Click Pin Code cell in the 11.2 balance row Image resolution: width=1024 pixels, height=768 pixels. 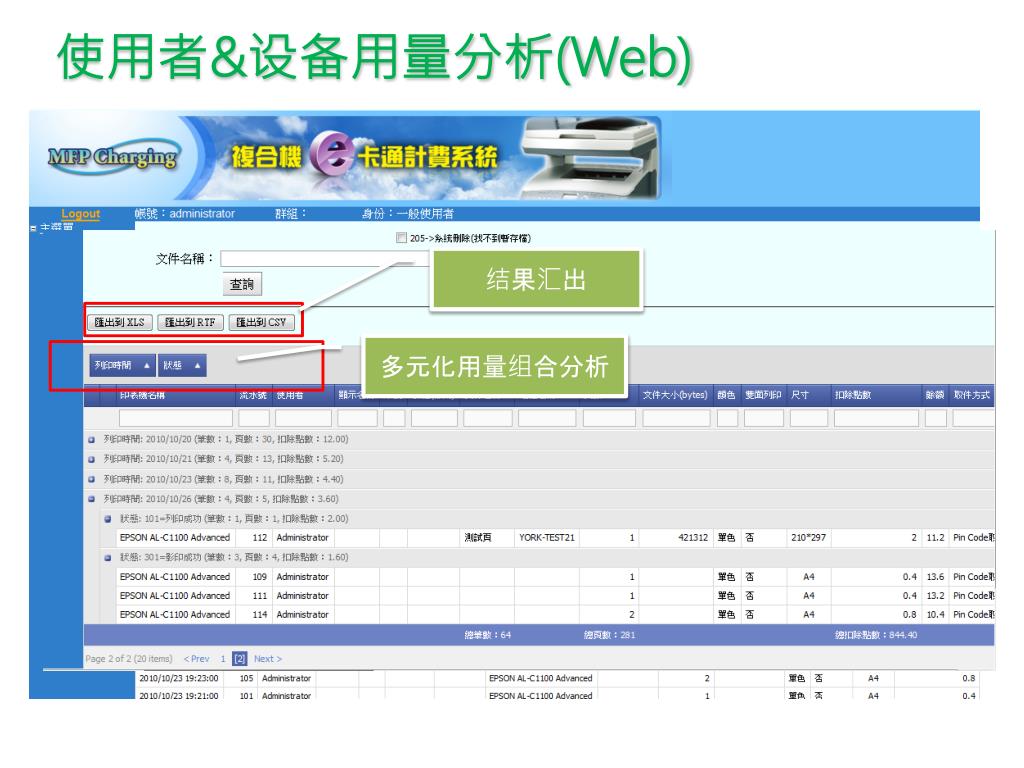974,537
